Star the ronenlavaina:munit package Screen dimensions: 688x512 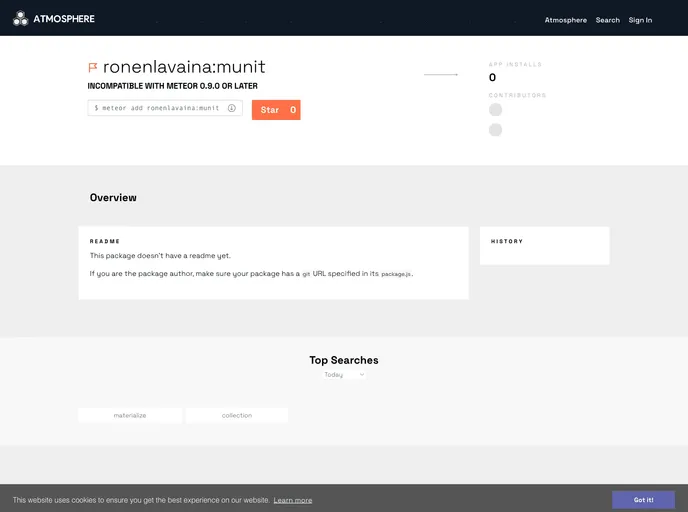tap(276, 110)
